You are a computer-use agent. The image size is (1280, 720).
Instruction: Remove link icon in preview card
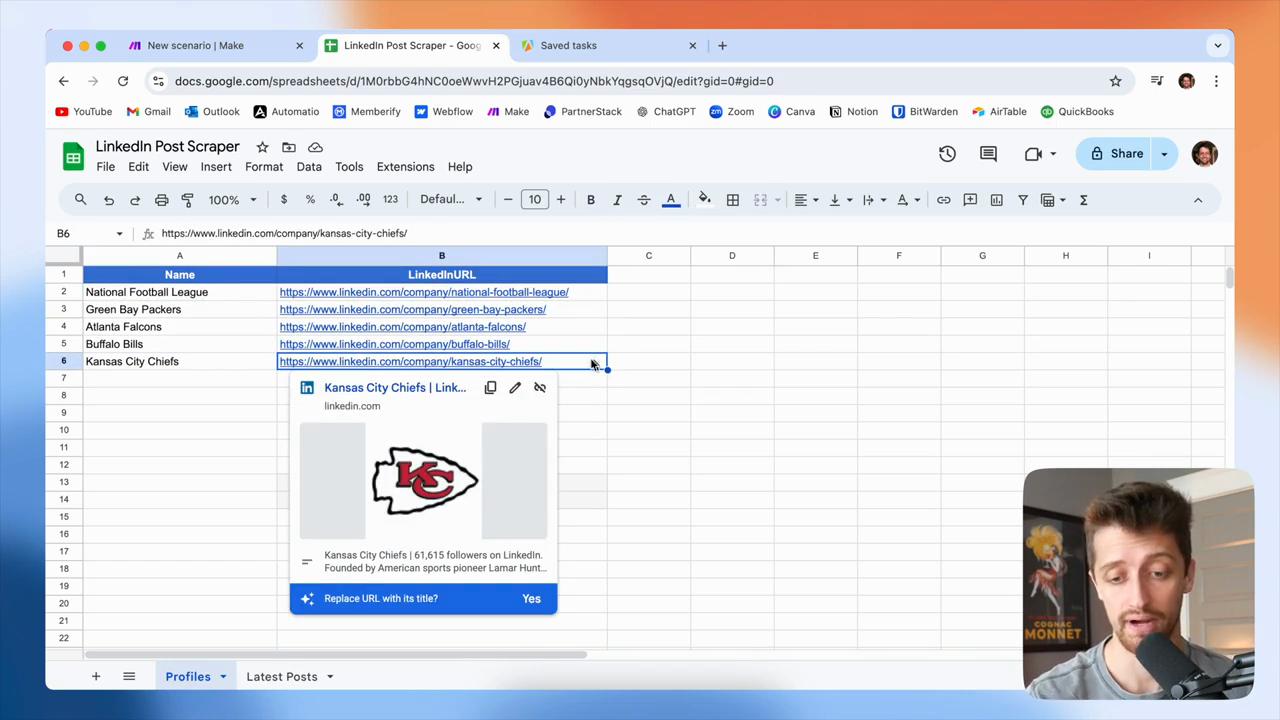click(x=540, y=388)
